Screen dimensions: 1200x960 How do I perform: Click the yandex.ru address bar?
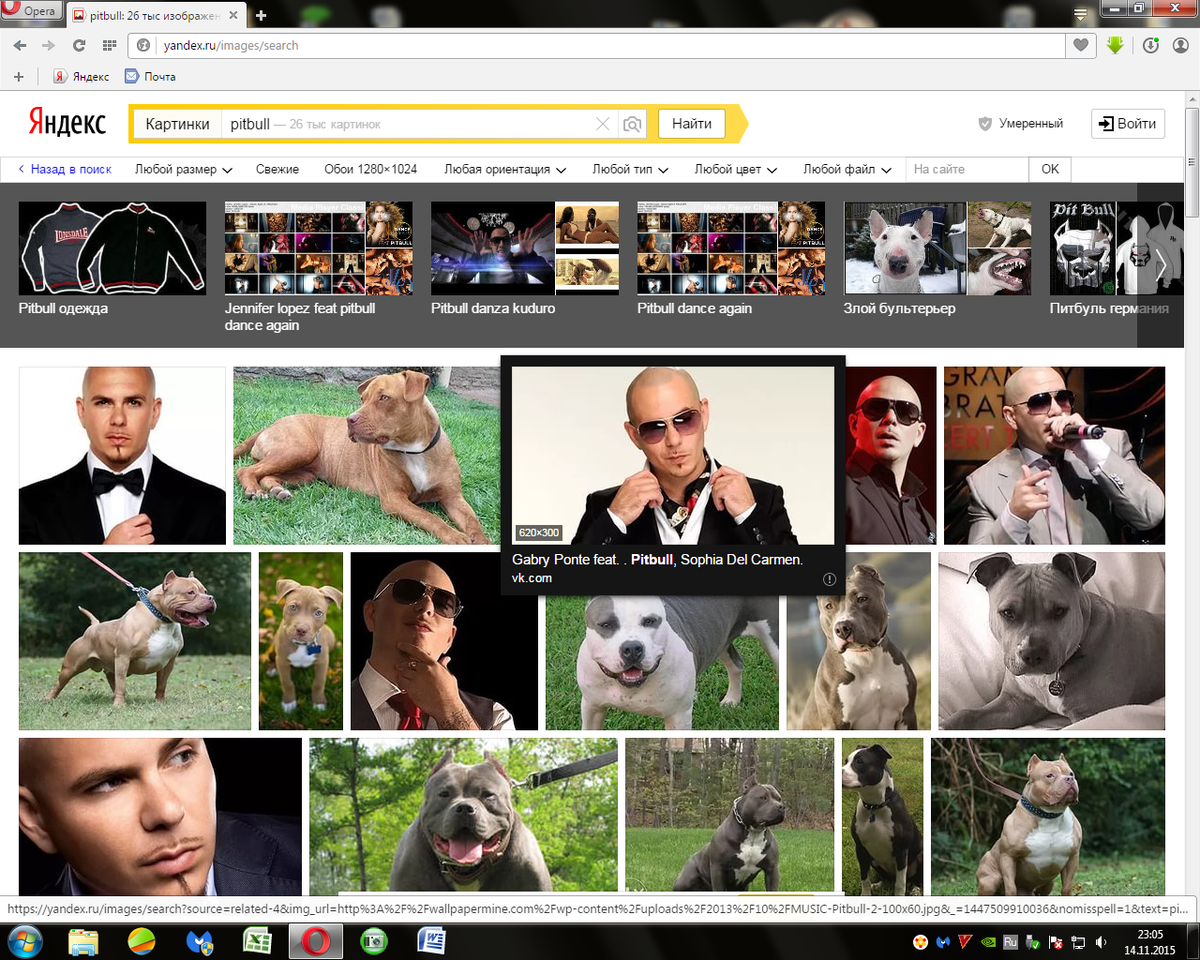pyautogui.click(x=596, y=45)
